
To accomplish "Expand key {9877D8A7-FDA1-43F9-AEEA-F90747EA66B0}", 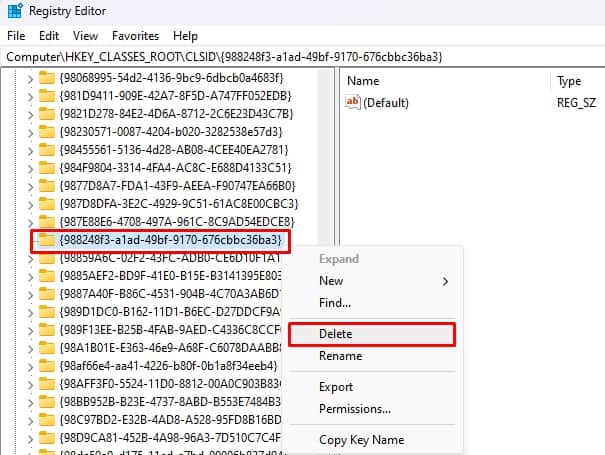I will point(30,187).
